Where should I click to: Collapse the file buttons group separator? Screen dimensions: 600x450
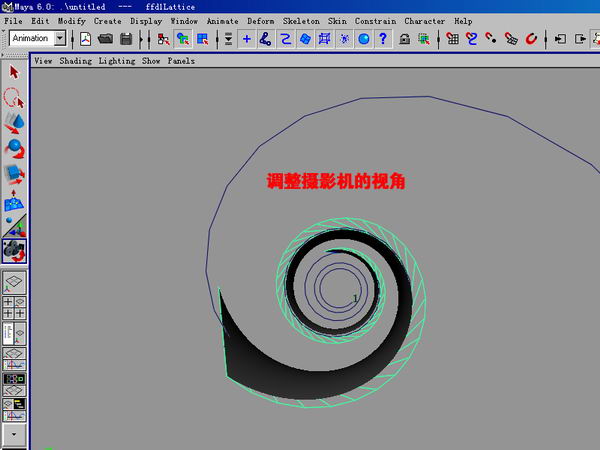[x=73, y=39]
